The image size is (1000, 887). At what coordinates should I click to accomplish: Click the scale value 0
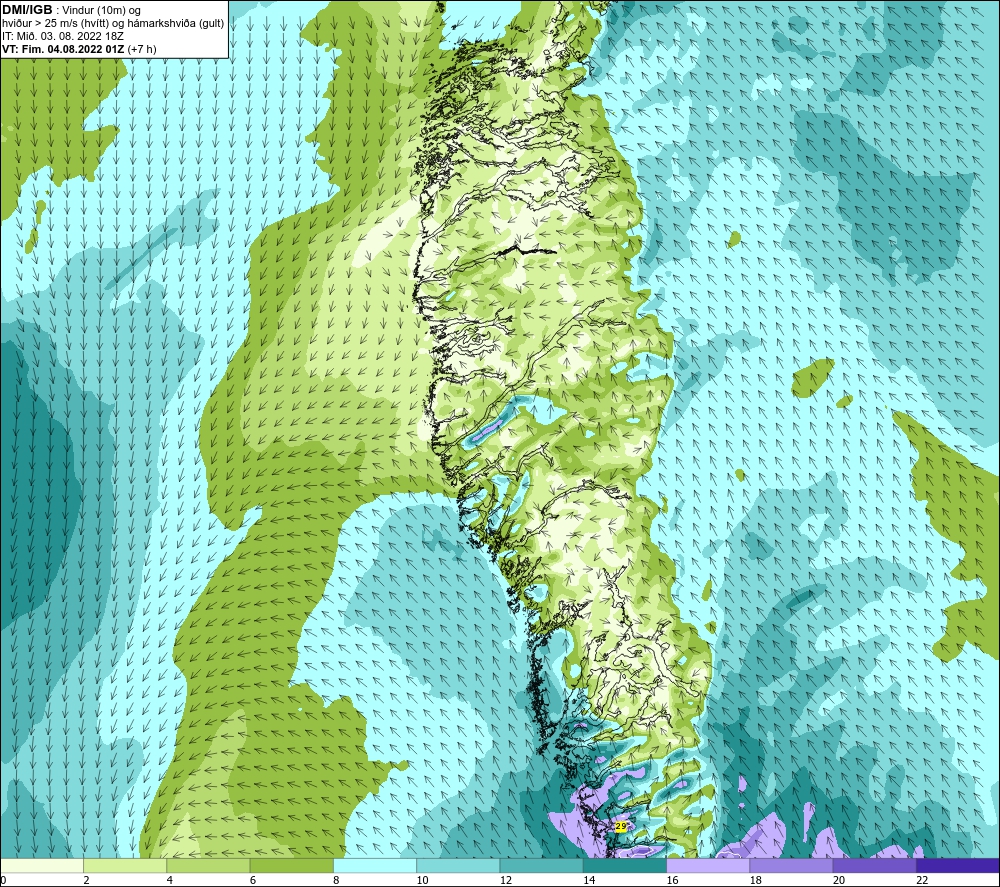coord(3,881)
